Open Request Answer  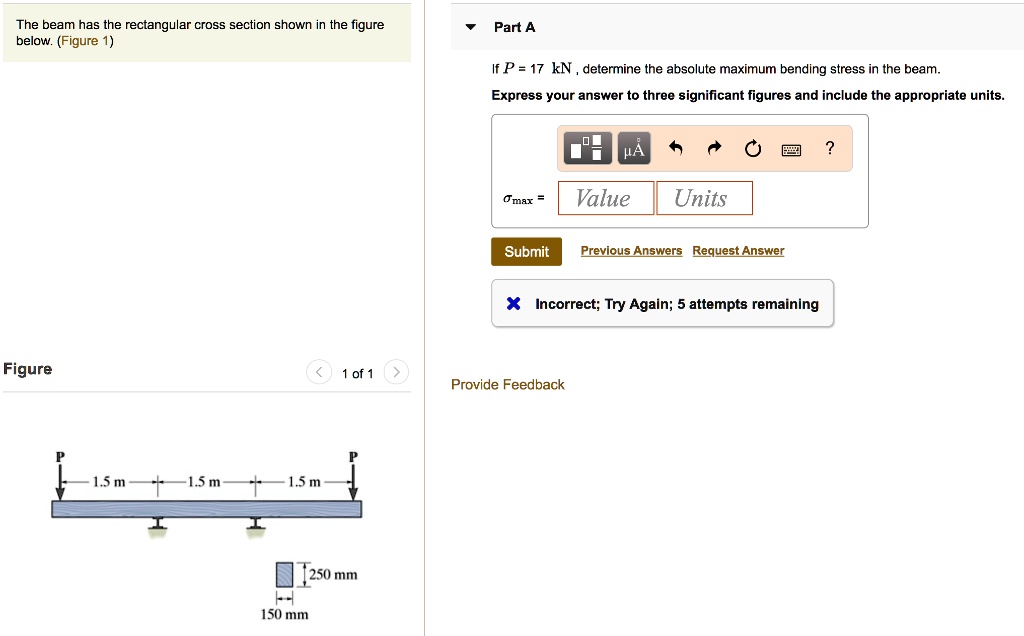(x=738, y=250)
